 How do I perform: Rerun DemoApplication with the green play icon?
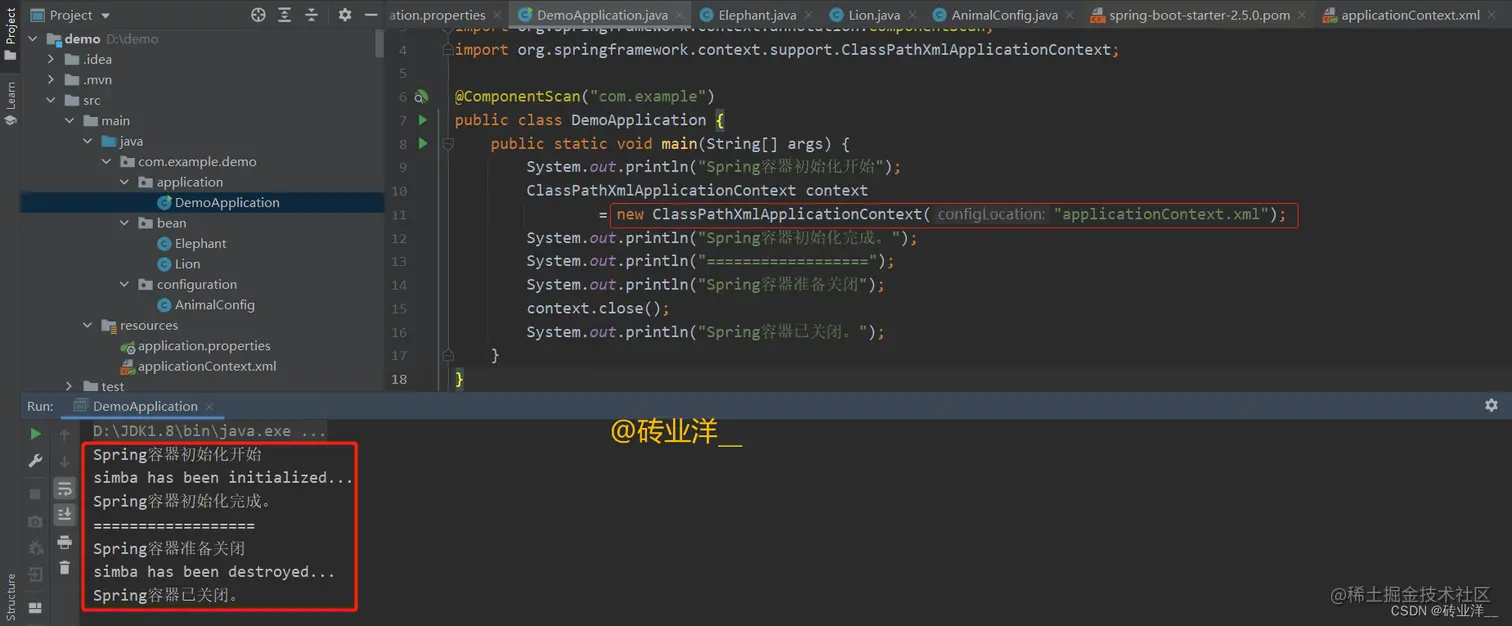click(35, 434)
